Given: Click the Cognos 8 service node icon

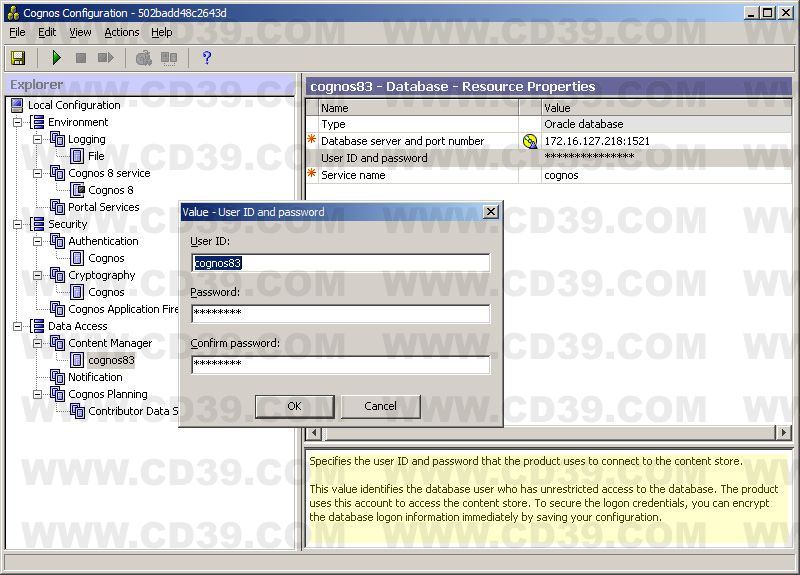Looking at the screenshot, I should coord(57,173).
